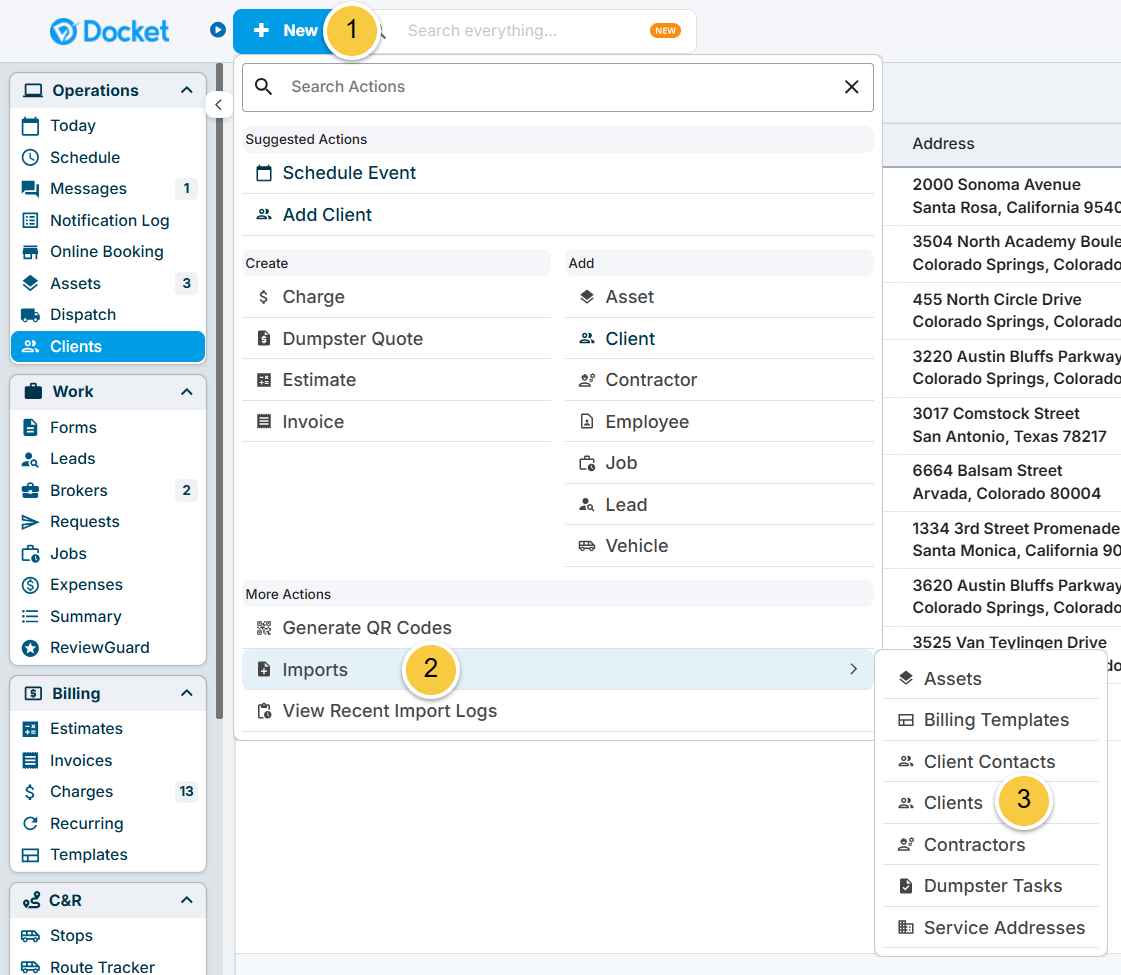Collapse the Operations section
Viewport: 1121px width, 975px height.
(185, 90)
